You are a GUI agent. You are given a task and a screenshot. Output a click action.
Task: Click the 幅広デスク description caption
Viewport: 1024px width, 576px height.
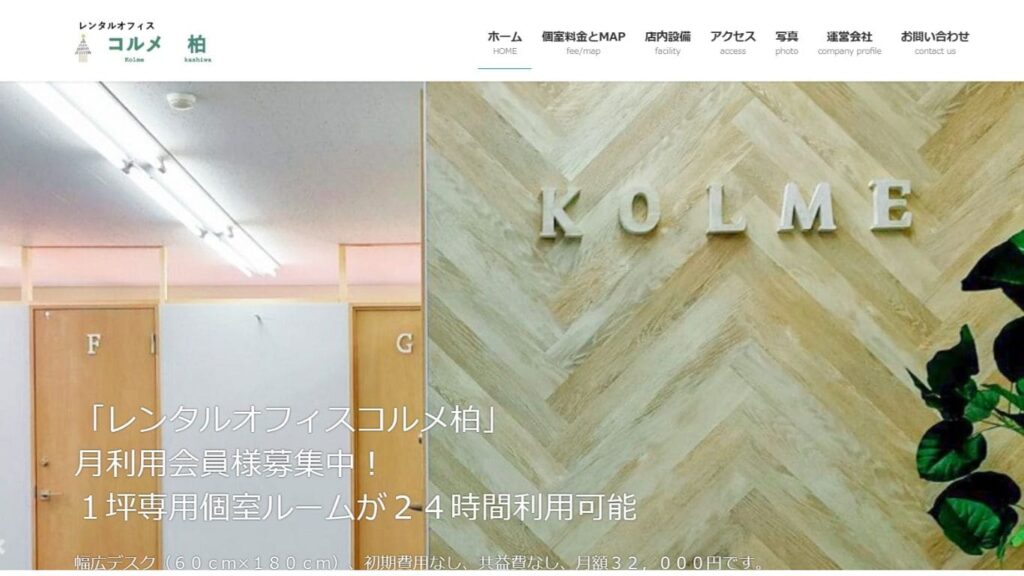418,562
